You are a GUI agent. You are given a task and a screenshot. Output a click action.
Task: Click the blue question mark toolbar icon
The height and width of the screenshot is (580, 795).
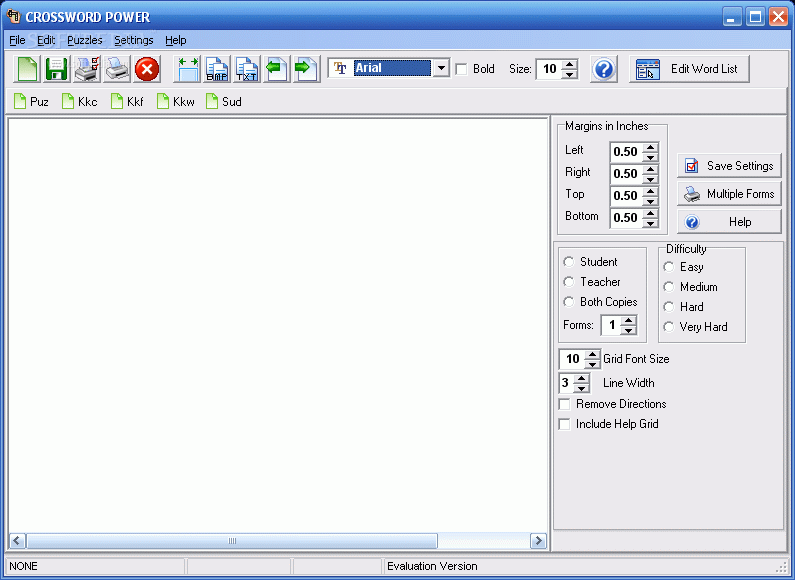(x=603, y=69)
